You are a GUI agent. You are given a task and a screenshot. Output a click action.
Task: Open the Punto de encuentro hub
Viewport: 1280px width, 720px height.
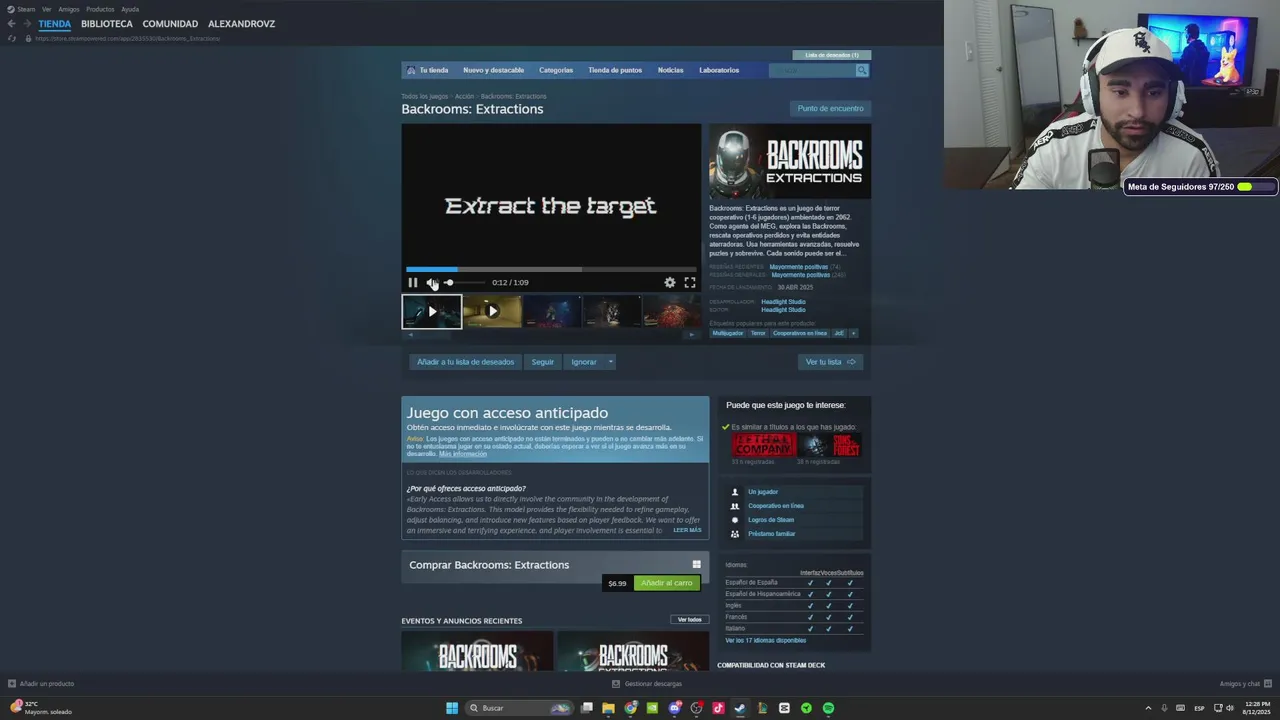tap(830, 108)
